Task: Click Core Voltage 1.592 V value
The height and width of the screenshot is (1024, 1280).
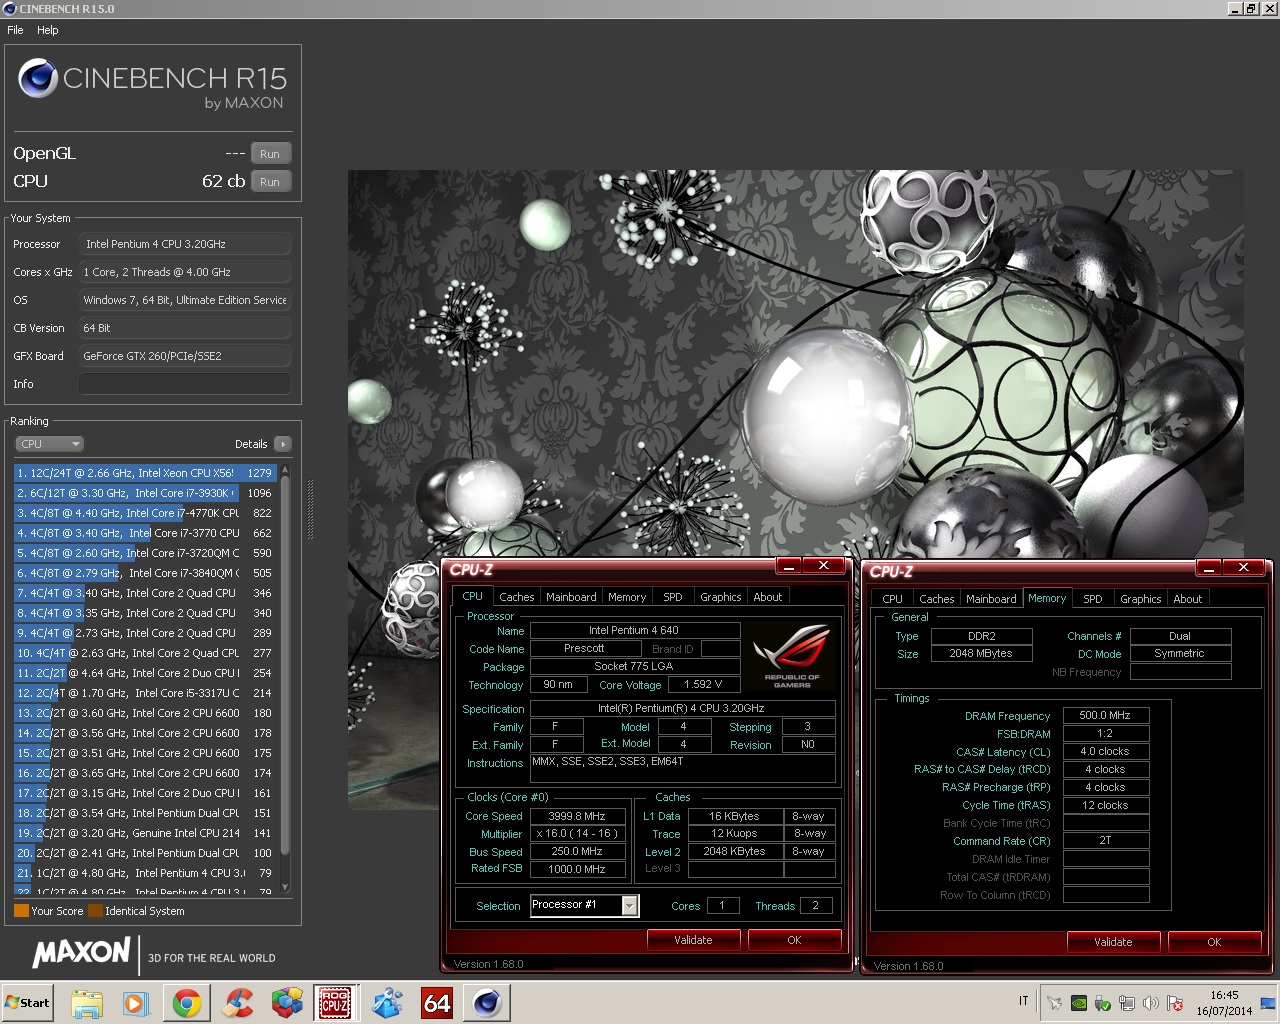Action: click(703, 685)
